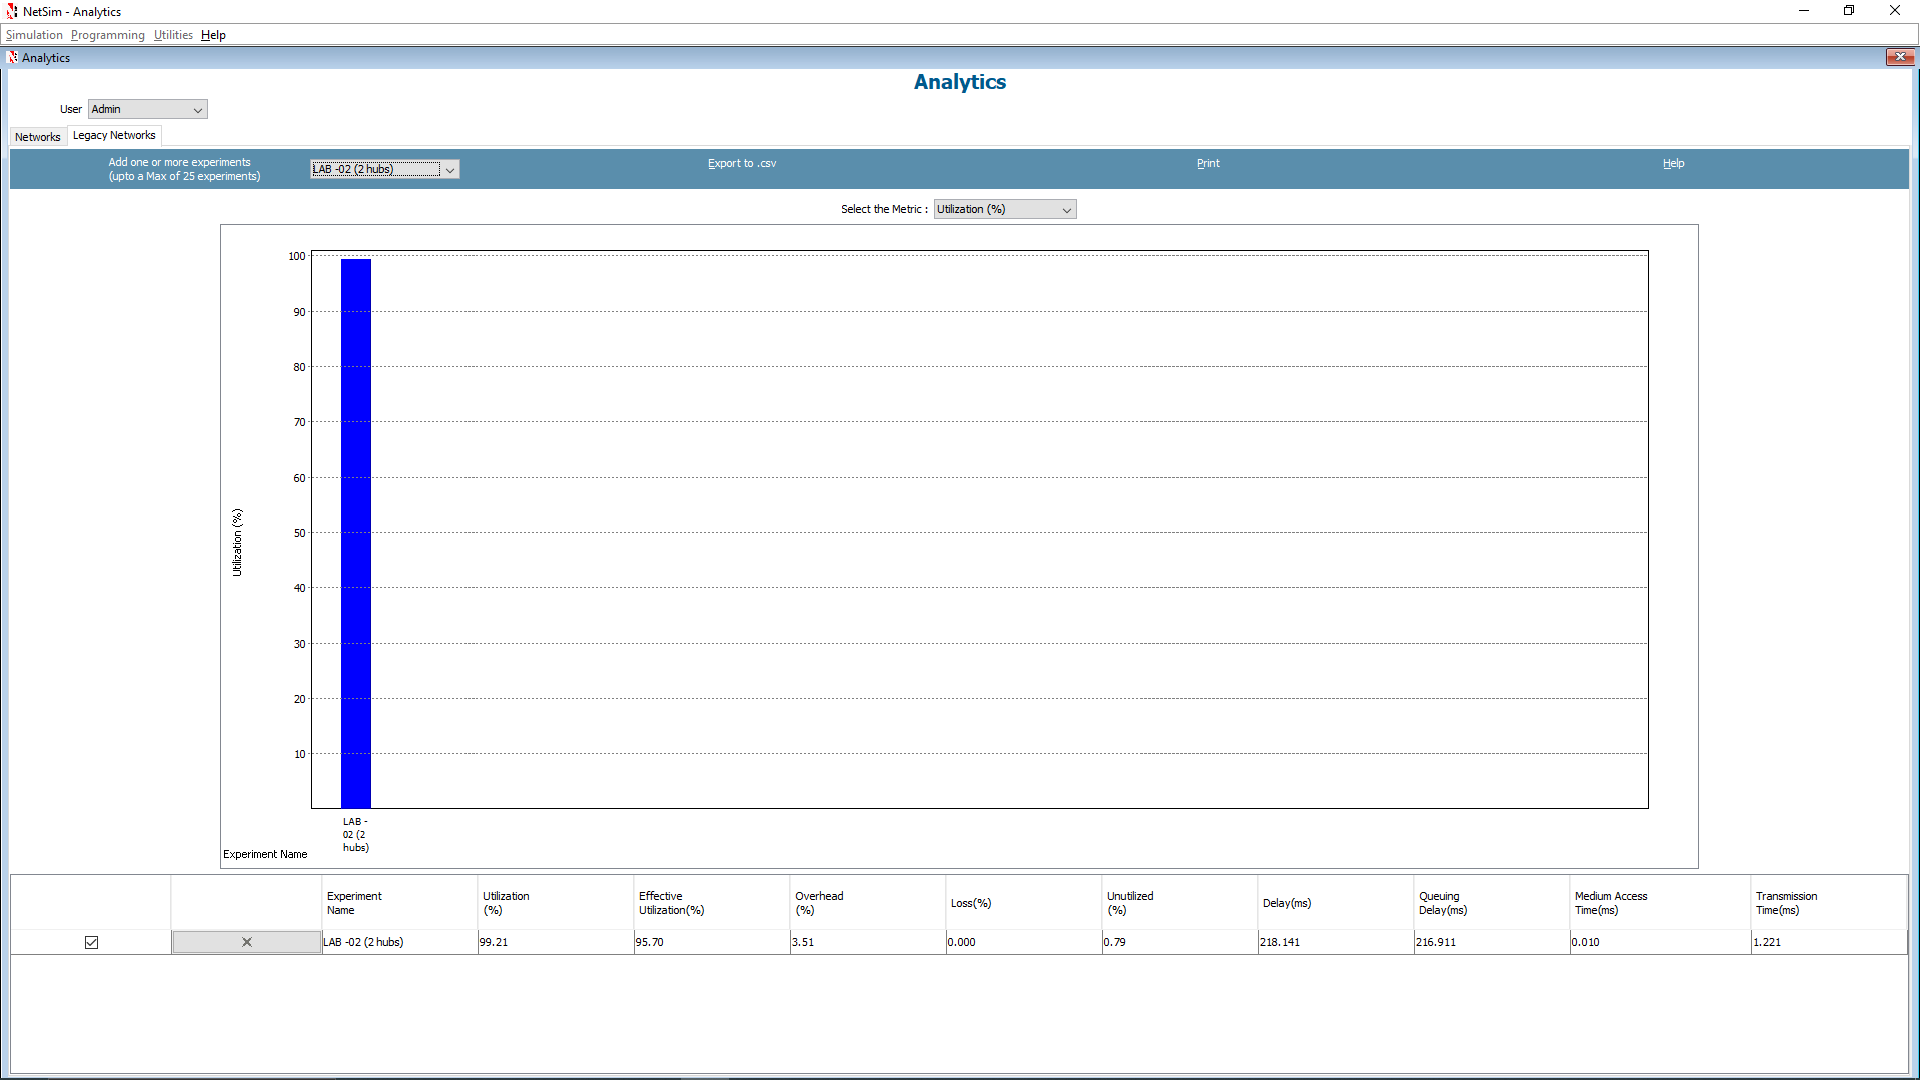Viewport: 1920px width, 1080px height.
Task: Select the Medium Access Time 0.010 cell
Action: click(x=1660, y=942)
